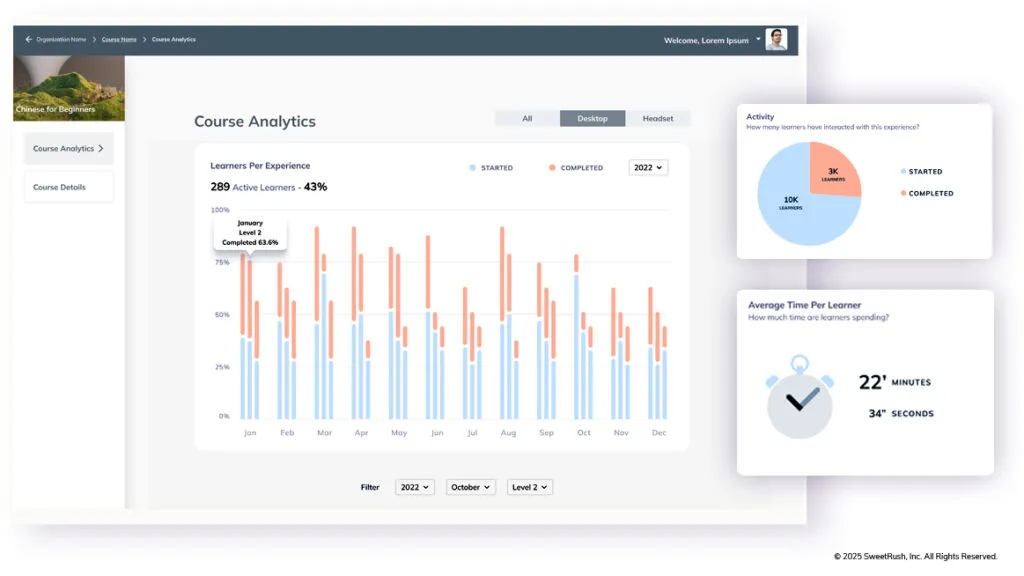
Task: Click Course Analytics in the breadcrumb trail
Action: click(173, 40)
